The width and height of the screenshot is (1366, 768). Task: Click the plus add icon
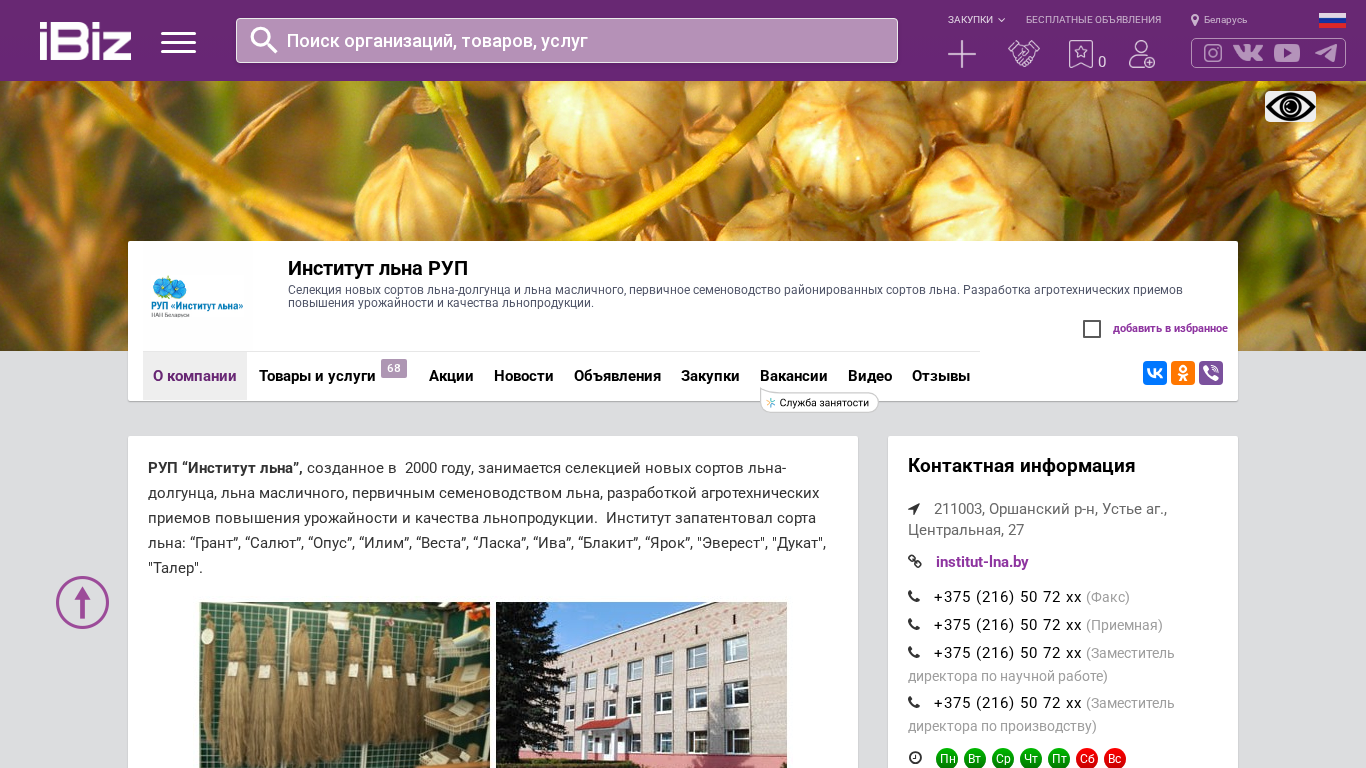[x=962, y=54]
